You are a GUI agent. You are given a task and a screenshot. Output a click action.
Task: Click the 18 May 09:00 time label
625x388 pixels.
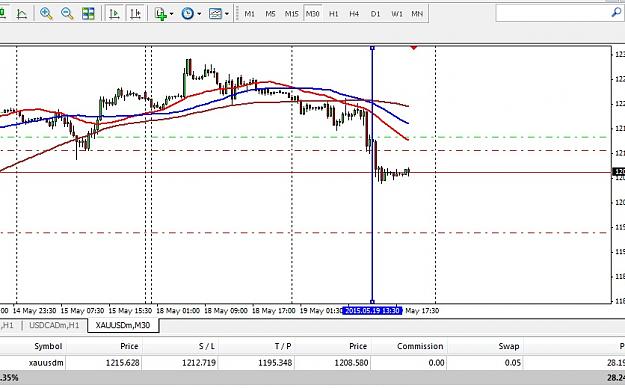point(226,310)
